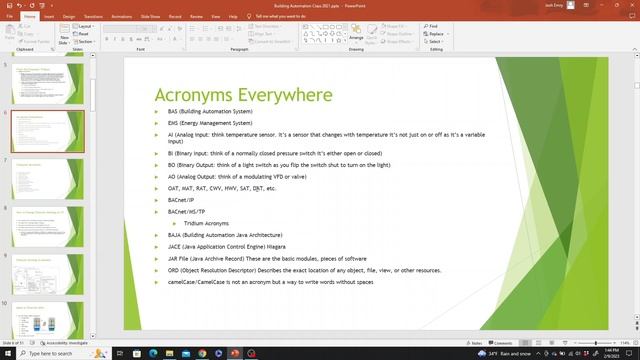
Task: Open the slide Layout dropdown
Action: (84, 26)
